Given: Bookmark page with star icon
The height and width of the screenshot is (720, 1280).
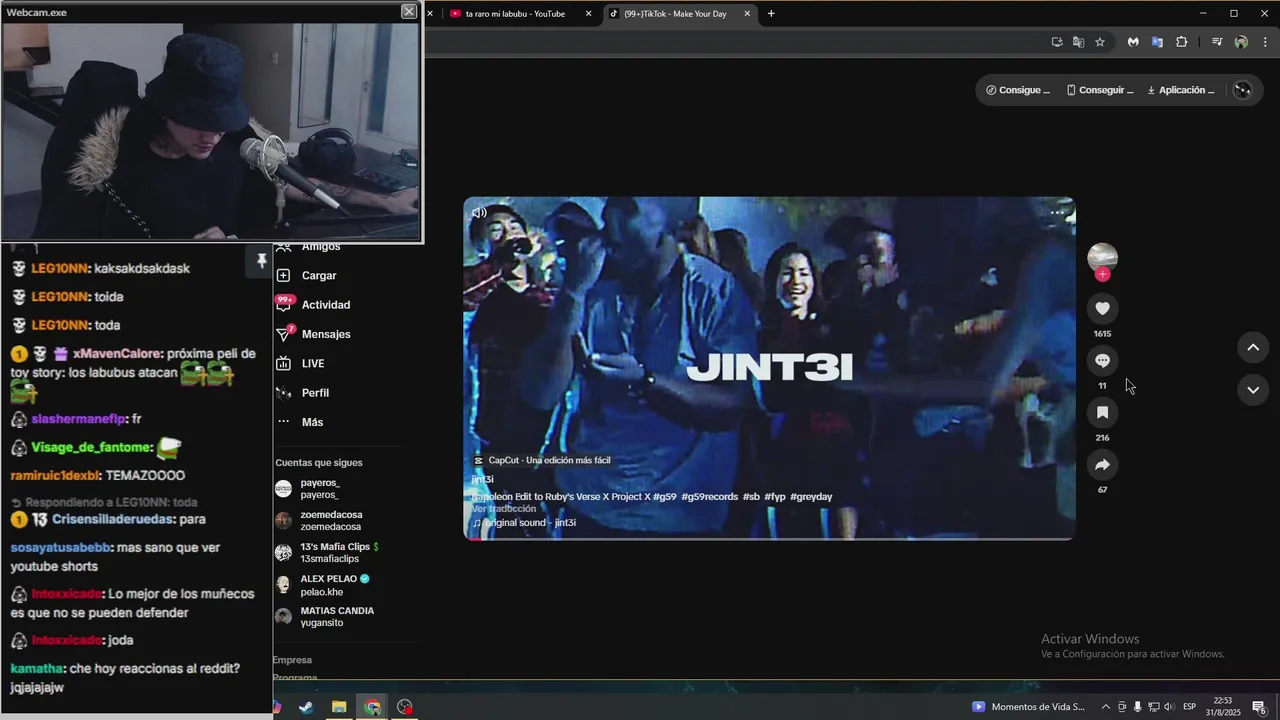Looking at the screenshot, I should 1100,42.
